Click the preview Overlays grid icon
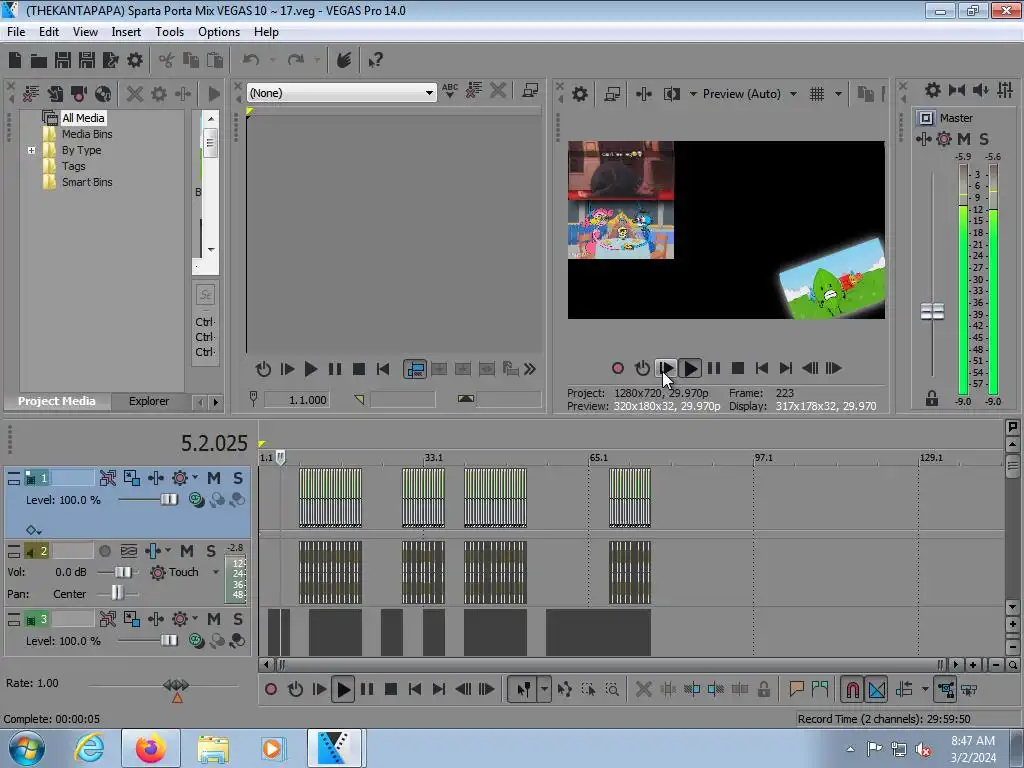1024x768 pixels. 817,94
